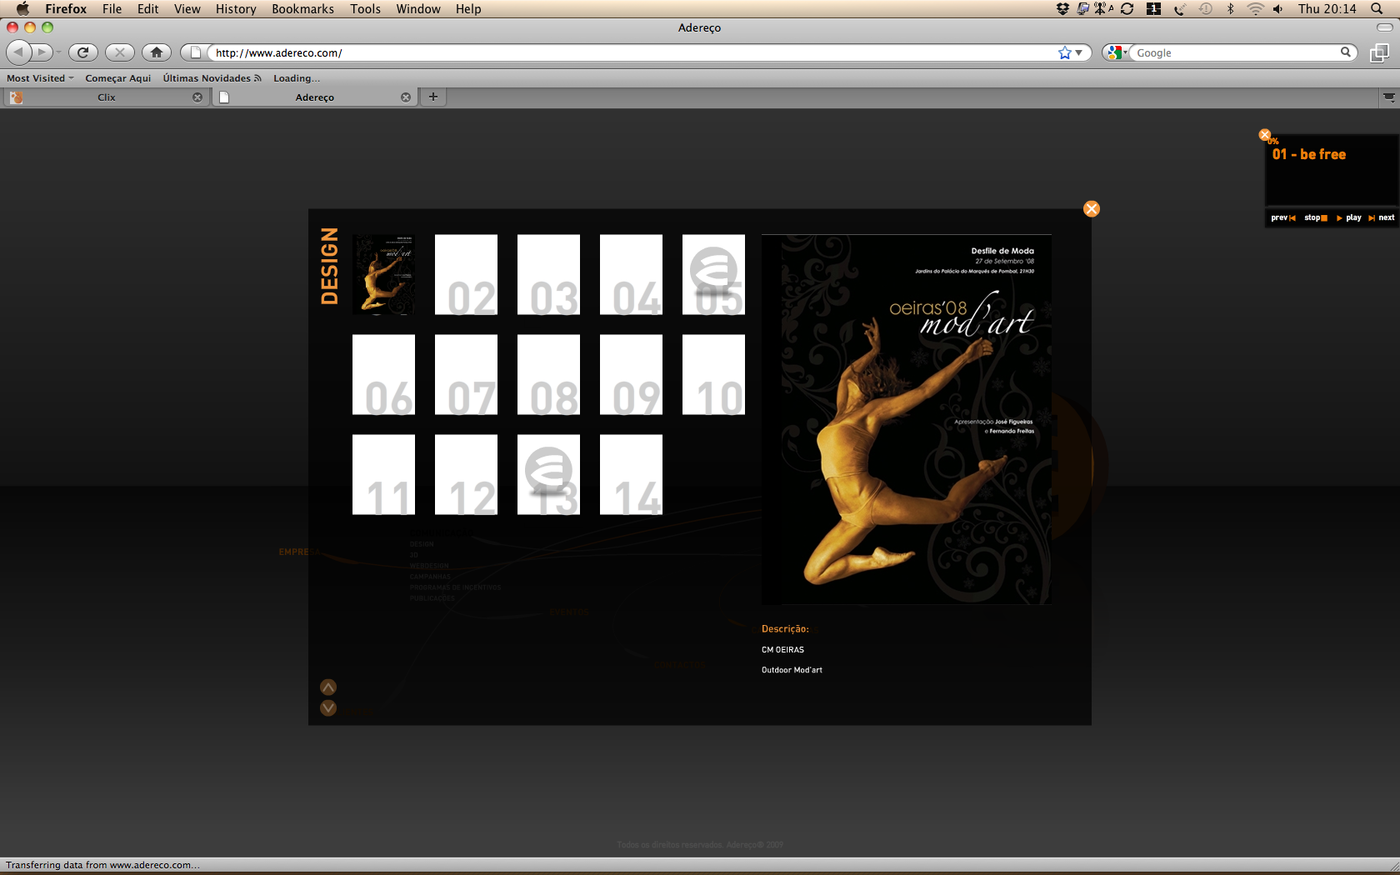Stop the music player
Screen dimensions: 1400x875
point(1316,217)
